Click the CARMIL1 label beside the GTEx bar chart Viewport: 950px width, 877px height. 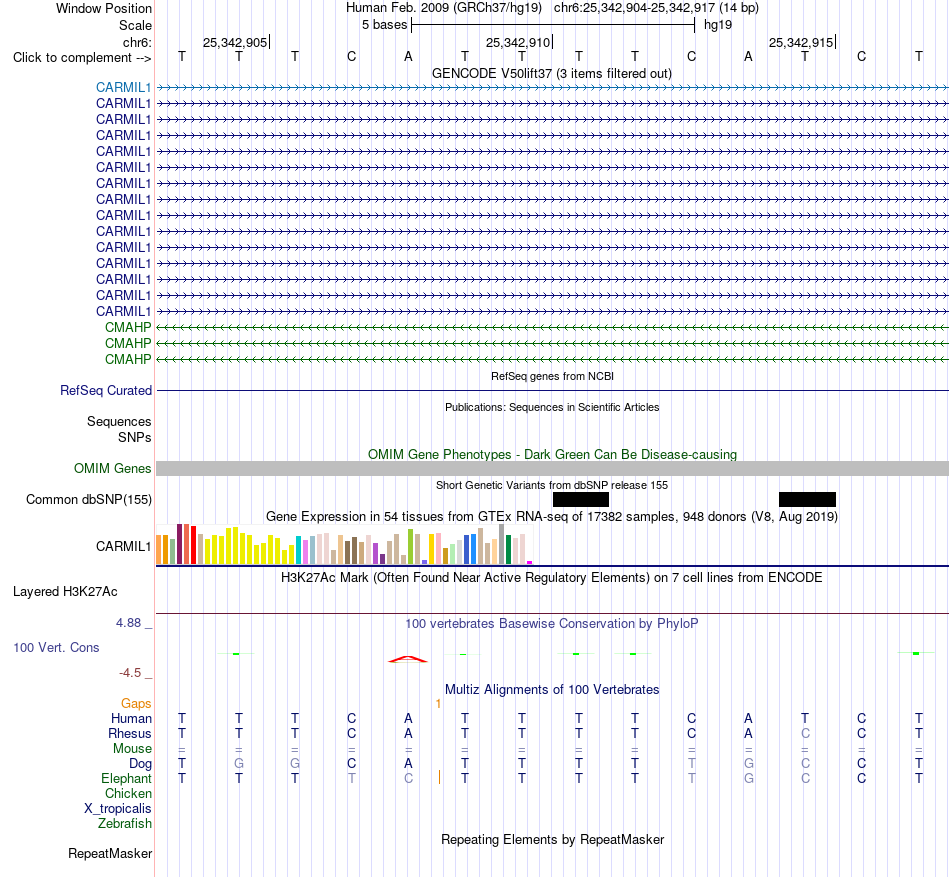pyautogui.click(x=123, y=546)
